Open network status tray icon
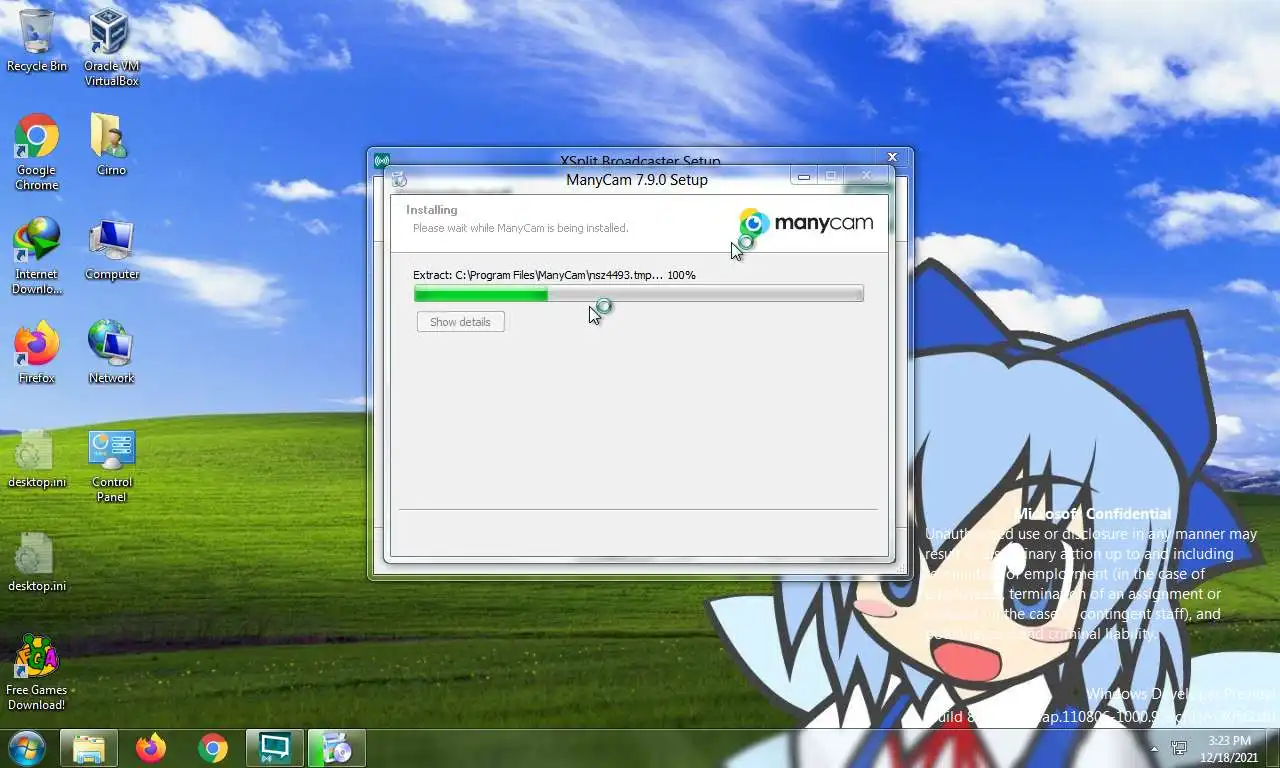 point(1180,748)
